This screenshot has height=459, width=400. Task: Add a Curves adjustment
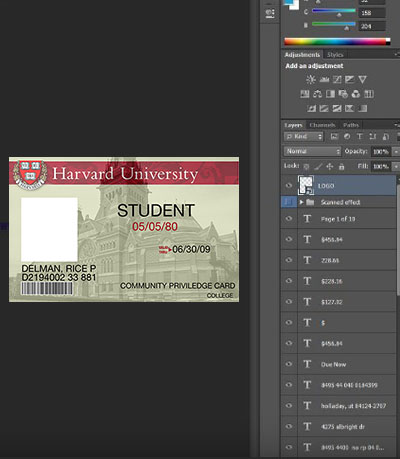(x=337, y=79)
